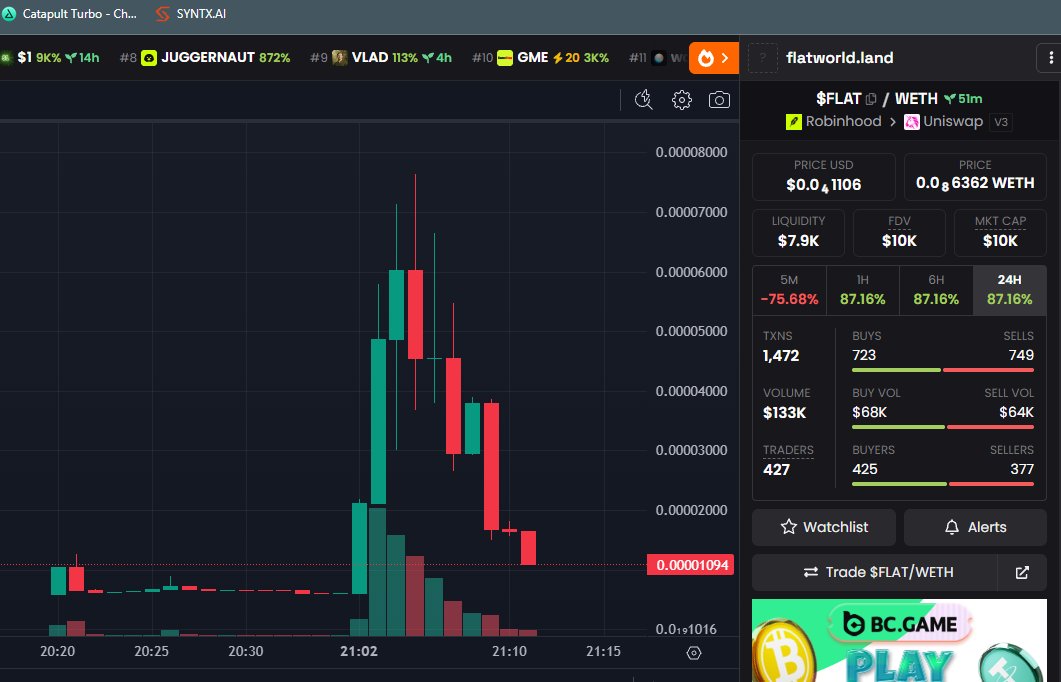Select trending token JUGGERNAUT 872%

(205, 58)
